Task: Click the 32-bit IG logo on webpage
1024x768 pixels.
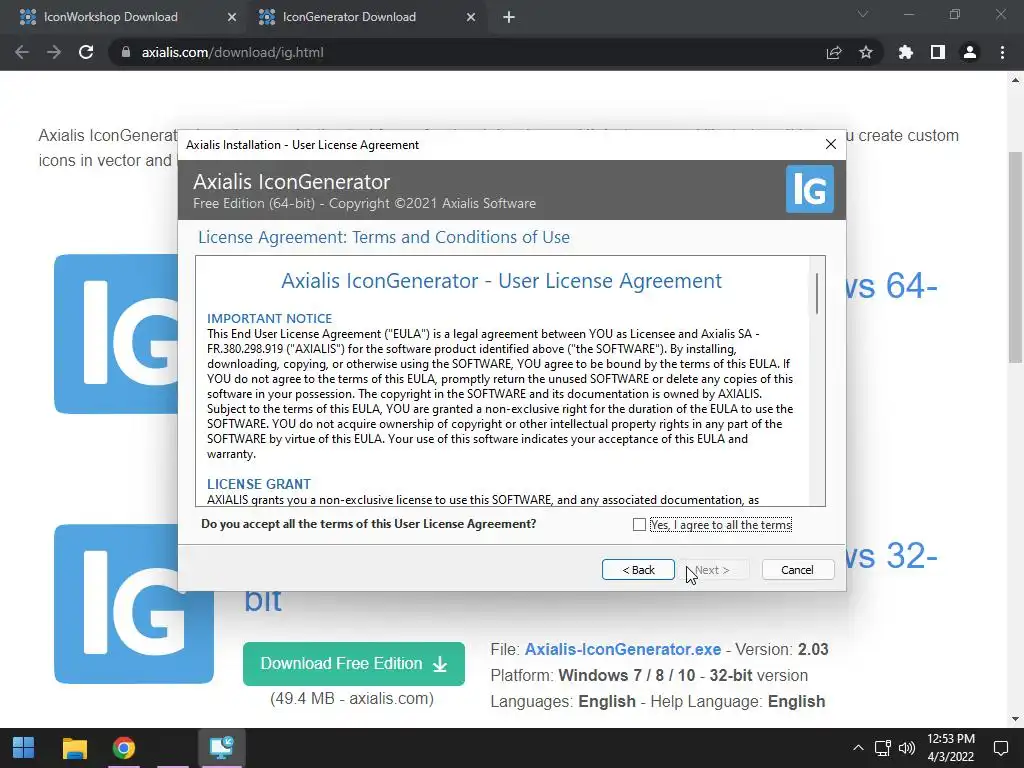Action: [x=134, y=604]
